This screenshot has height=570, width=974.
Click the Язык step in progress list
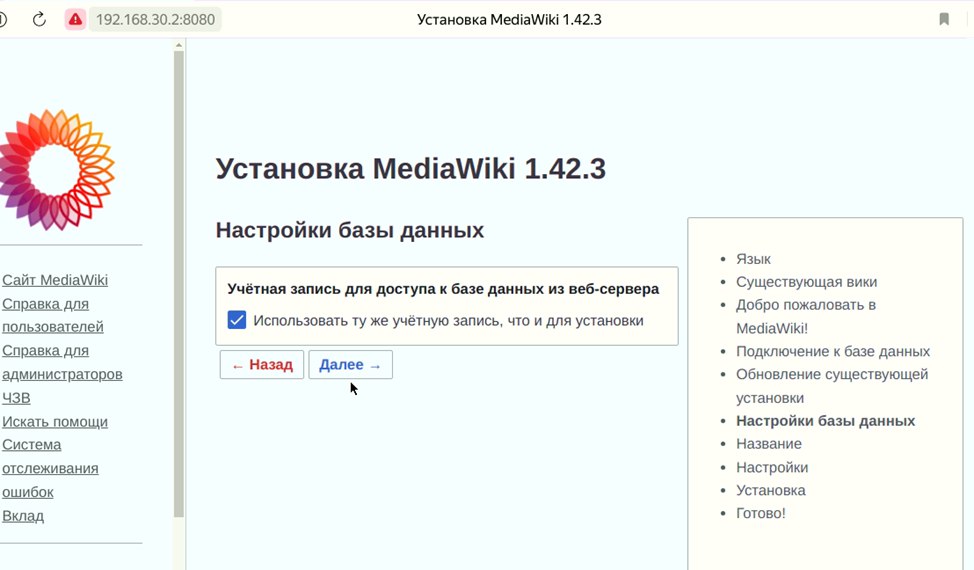click(753, 259)
